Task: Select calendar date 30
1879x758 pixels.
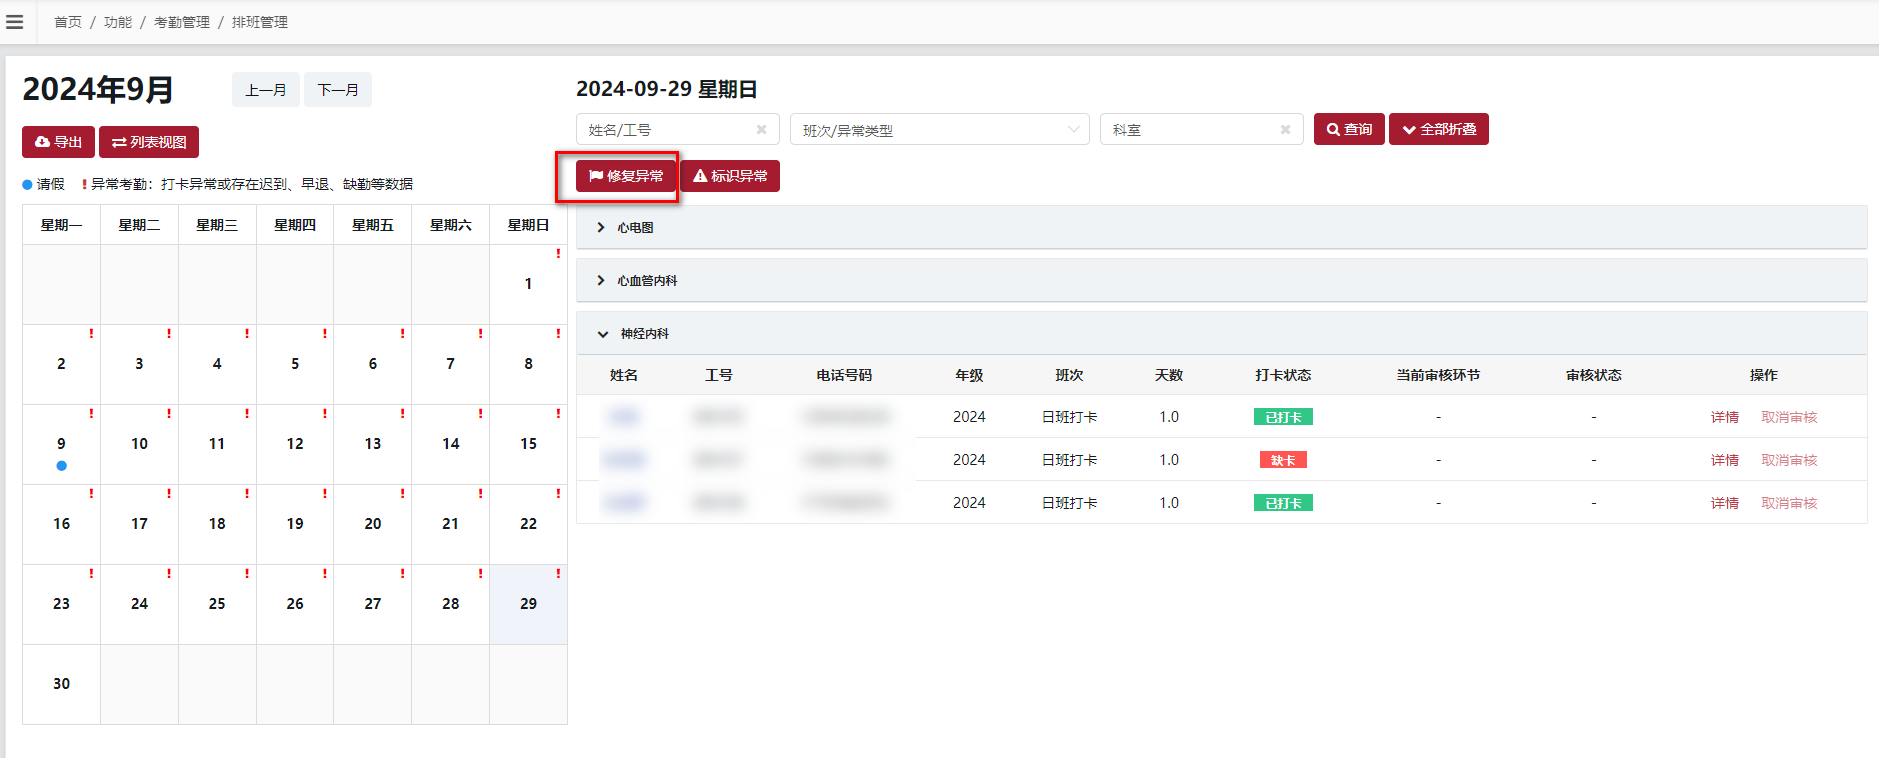Action: (61, 684)
